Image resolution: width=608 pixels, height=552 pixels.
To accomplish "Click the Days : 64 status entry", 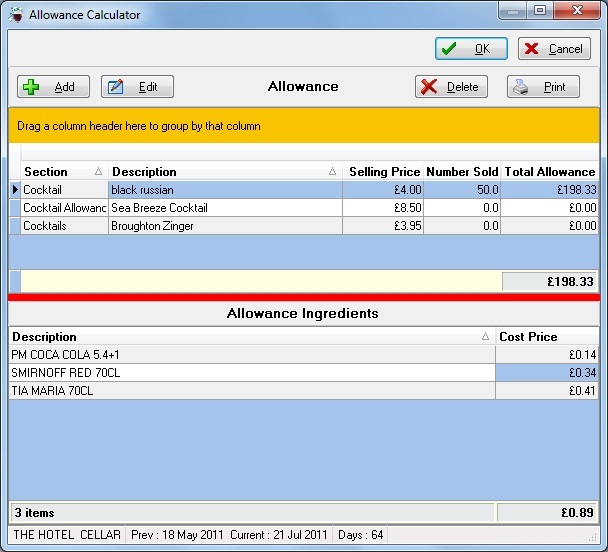I will pos(361,535).
